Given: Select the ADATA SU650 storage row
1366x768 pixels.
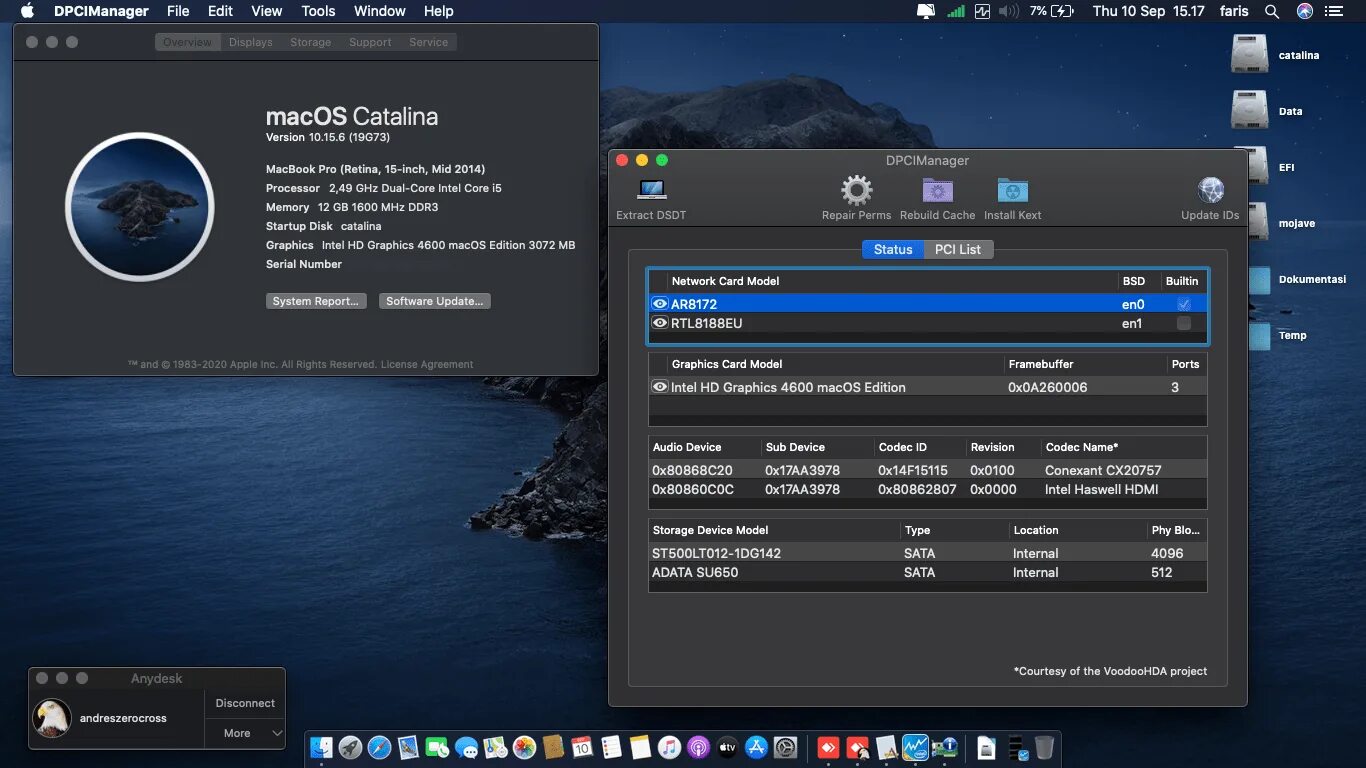Looking at the screenshot, I should click(x=927, y=572).
